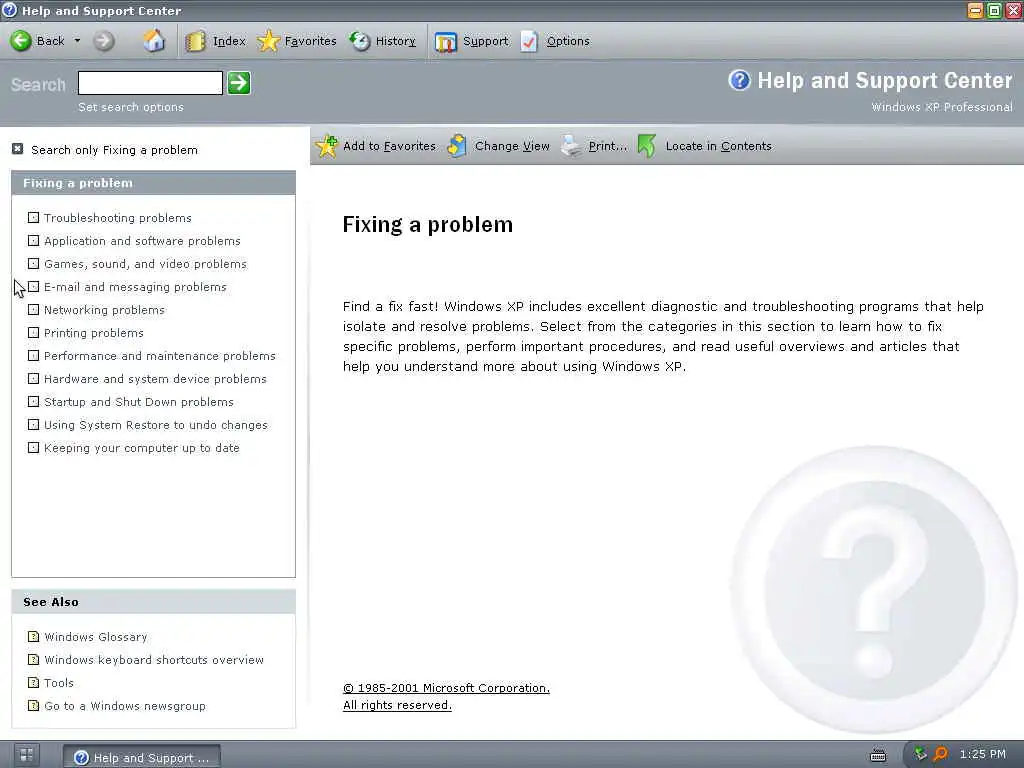
Task: Click Windows keyboard shortcuts overview help icon
Action: pos(33,660)
